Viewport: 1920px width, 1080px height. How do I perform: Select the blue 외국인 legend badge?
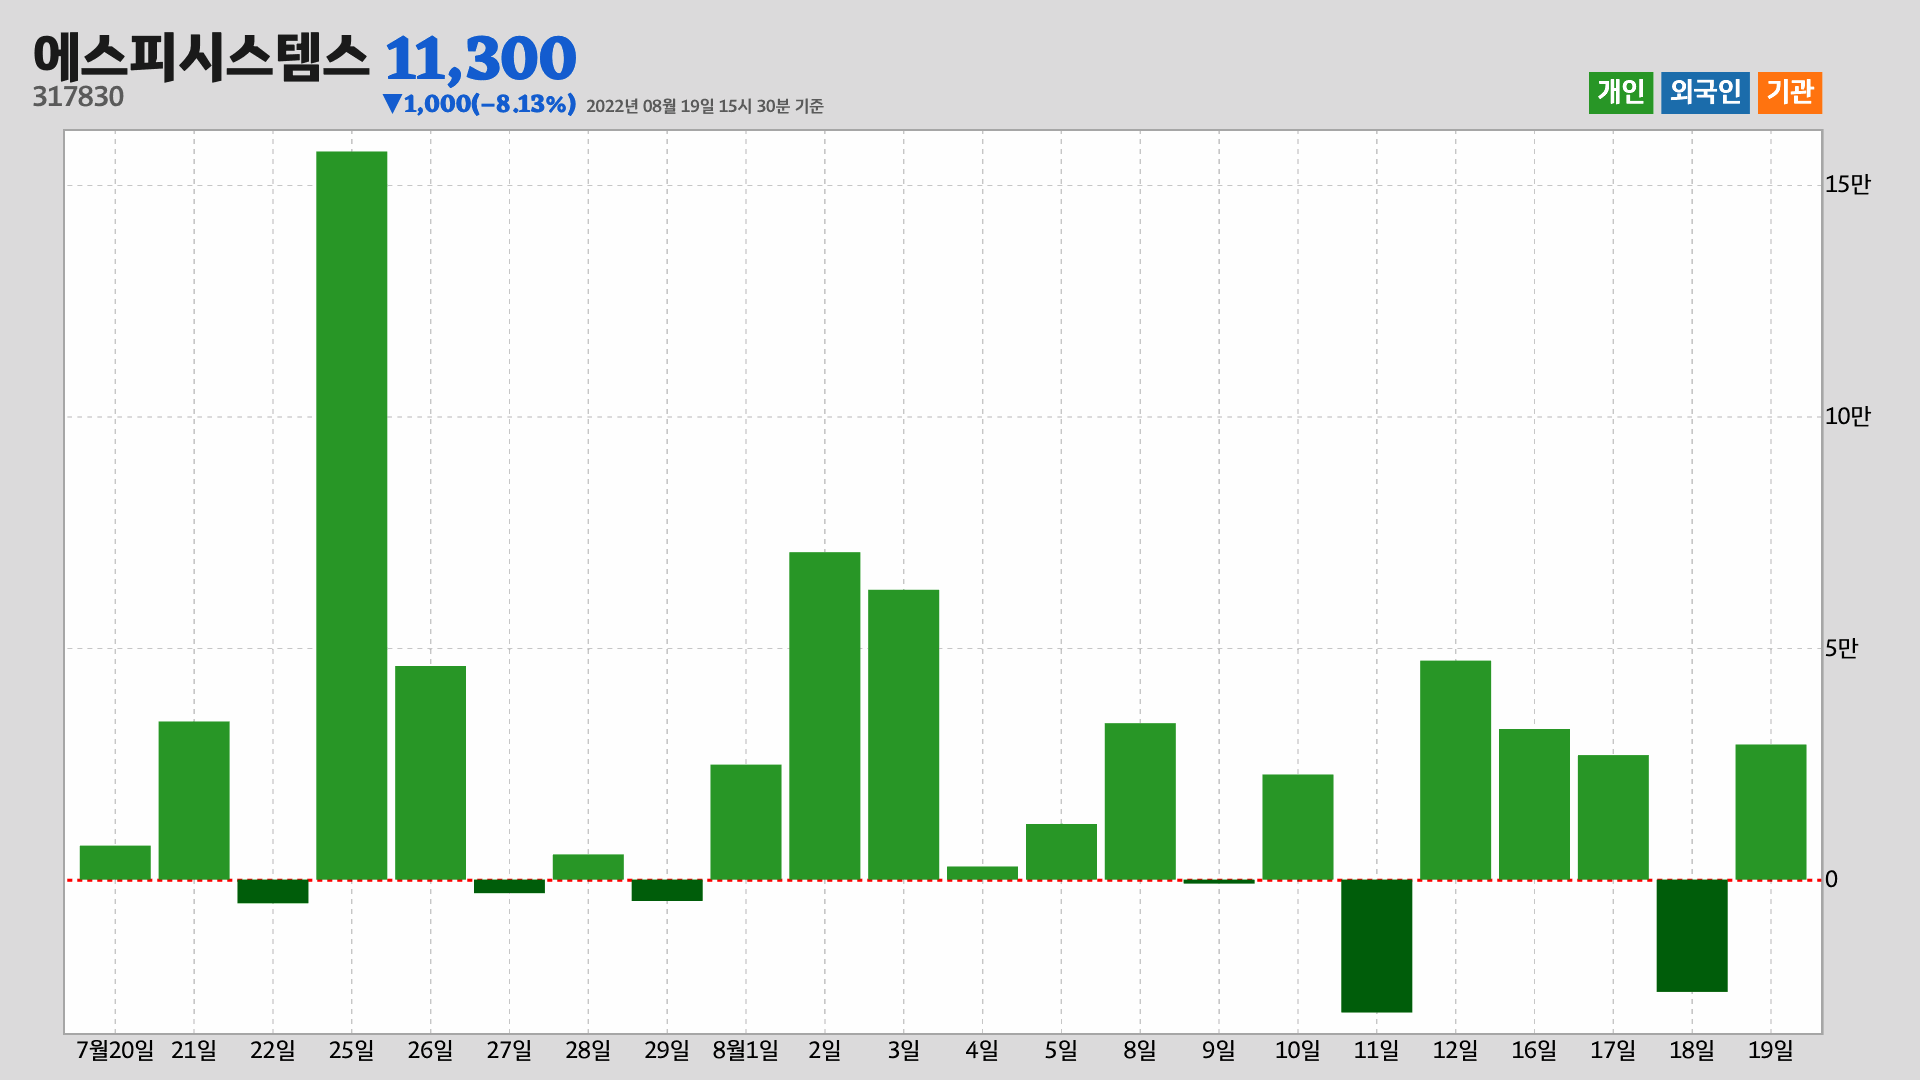pyautogui.click(x=1705, y=93)
